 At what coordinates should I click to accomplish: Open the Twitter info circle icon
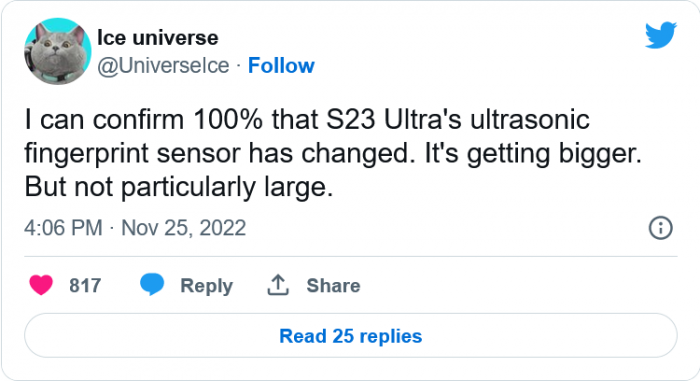[x=660, y=228]
